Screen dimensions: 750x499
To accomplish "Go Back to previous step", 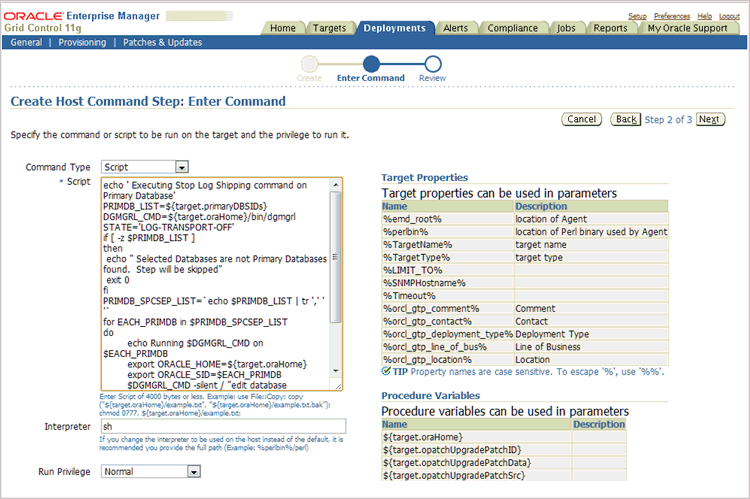I will 626,119.
